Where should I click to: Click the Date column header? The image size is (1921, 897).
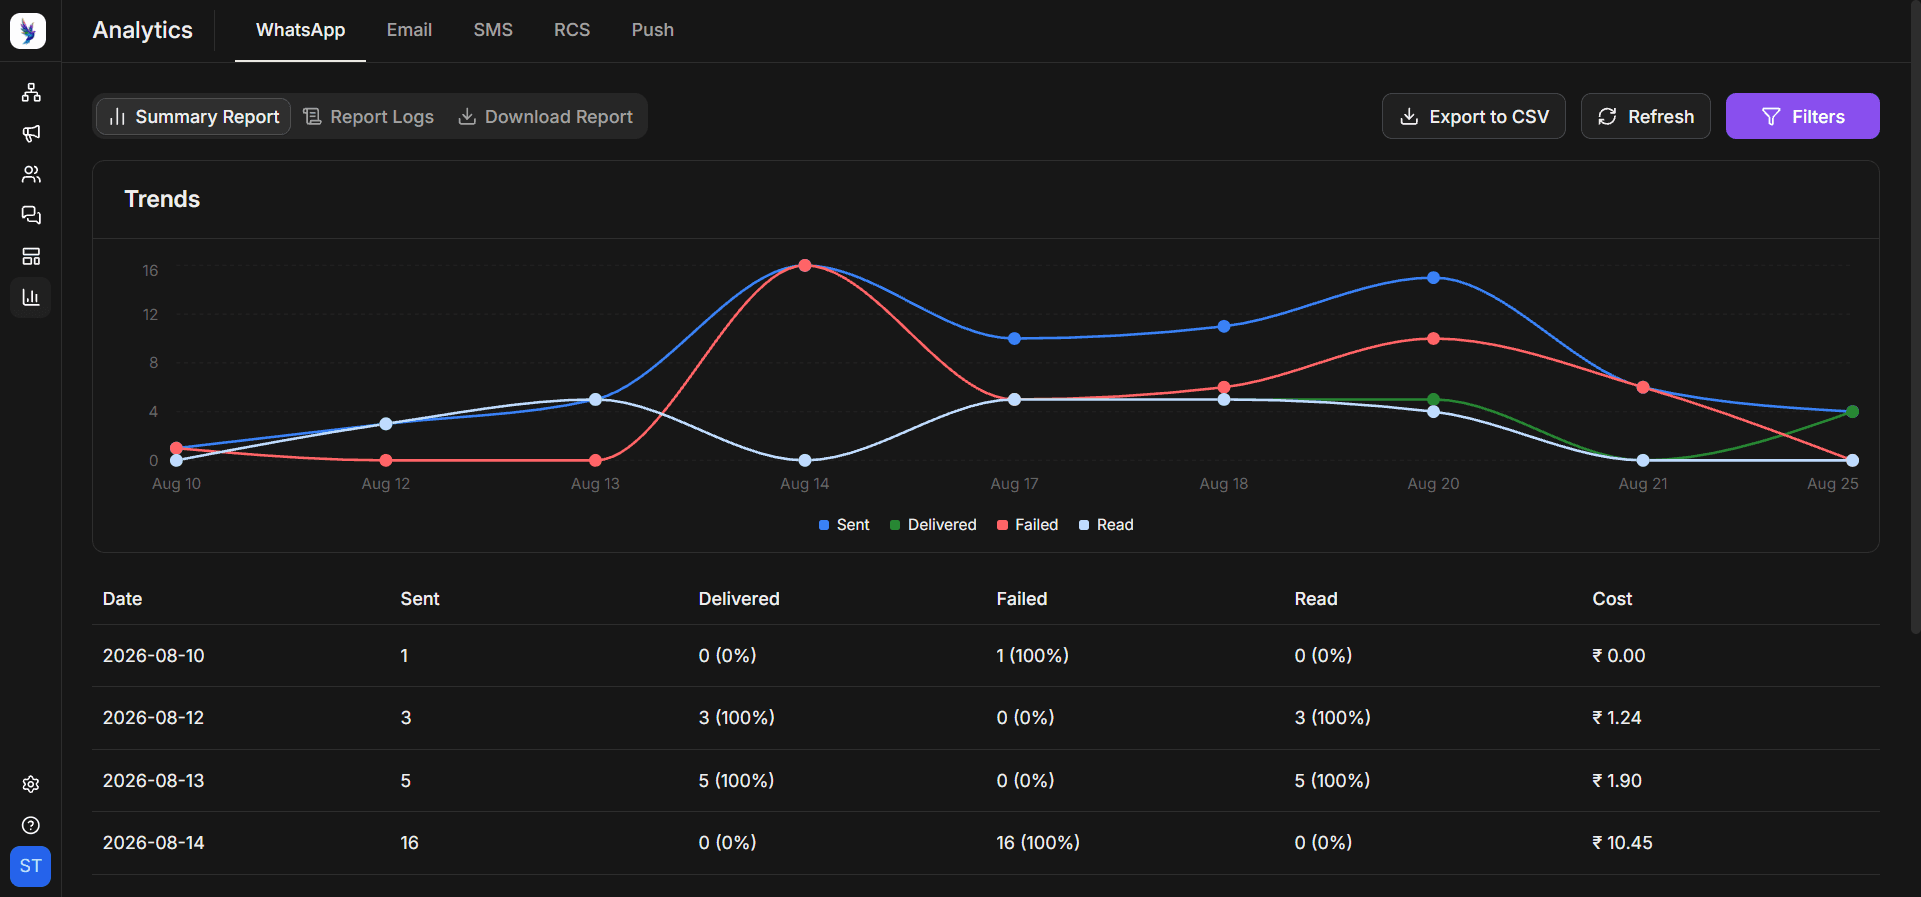(x=122, y=599)
